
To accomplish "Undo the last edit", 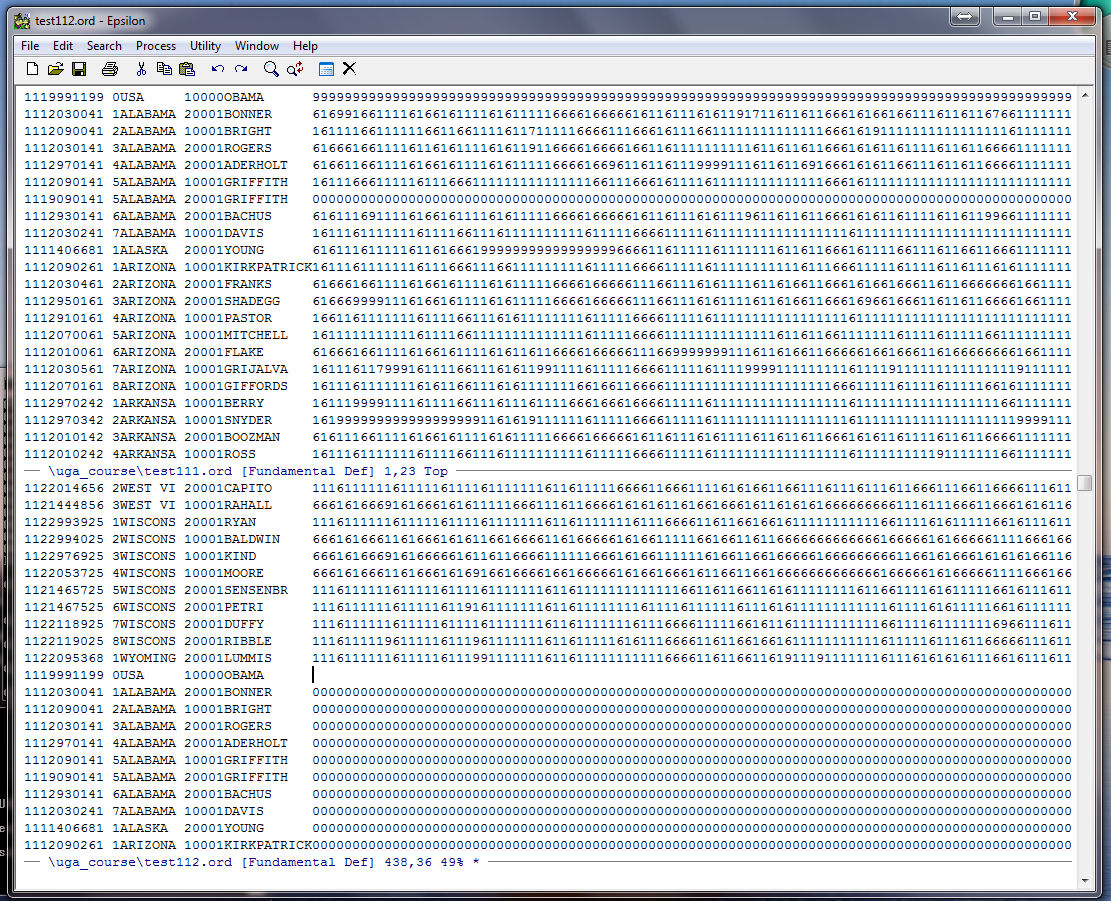I will (x=217, y=69).
